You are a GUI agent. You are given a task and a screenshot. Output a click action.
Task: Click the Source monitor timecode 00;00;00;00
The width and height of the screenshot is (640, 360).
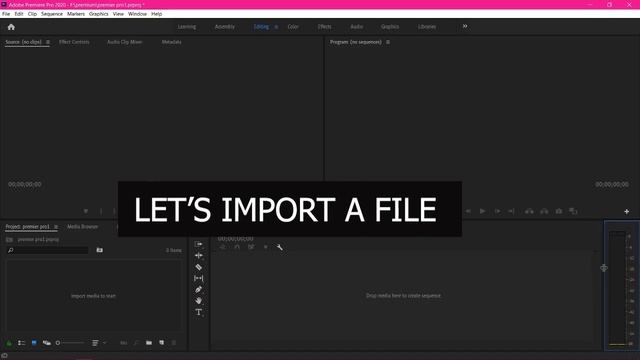[x=24, y=184]
